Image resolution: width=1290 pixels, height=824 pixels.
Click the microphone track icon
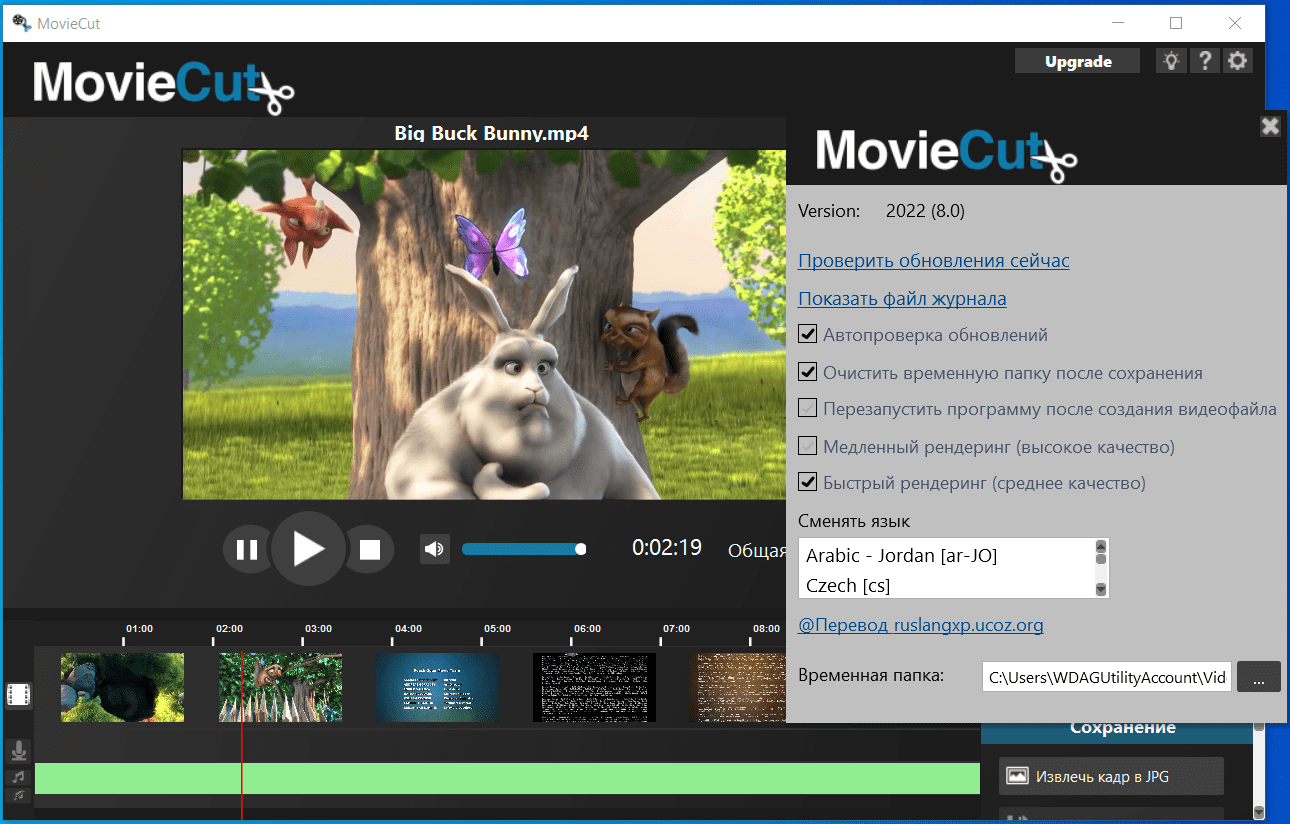pyautogui.click(x=18, y=751)
